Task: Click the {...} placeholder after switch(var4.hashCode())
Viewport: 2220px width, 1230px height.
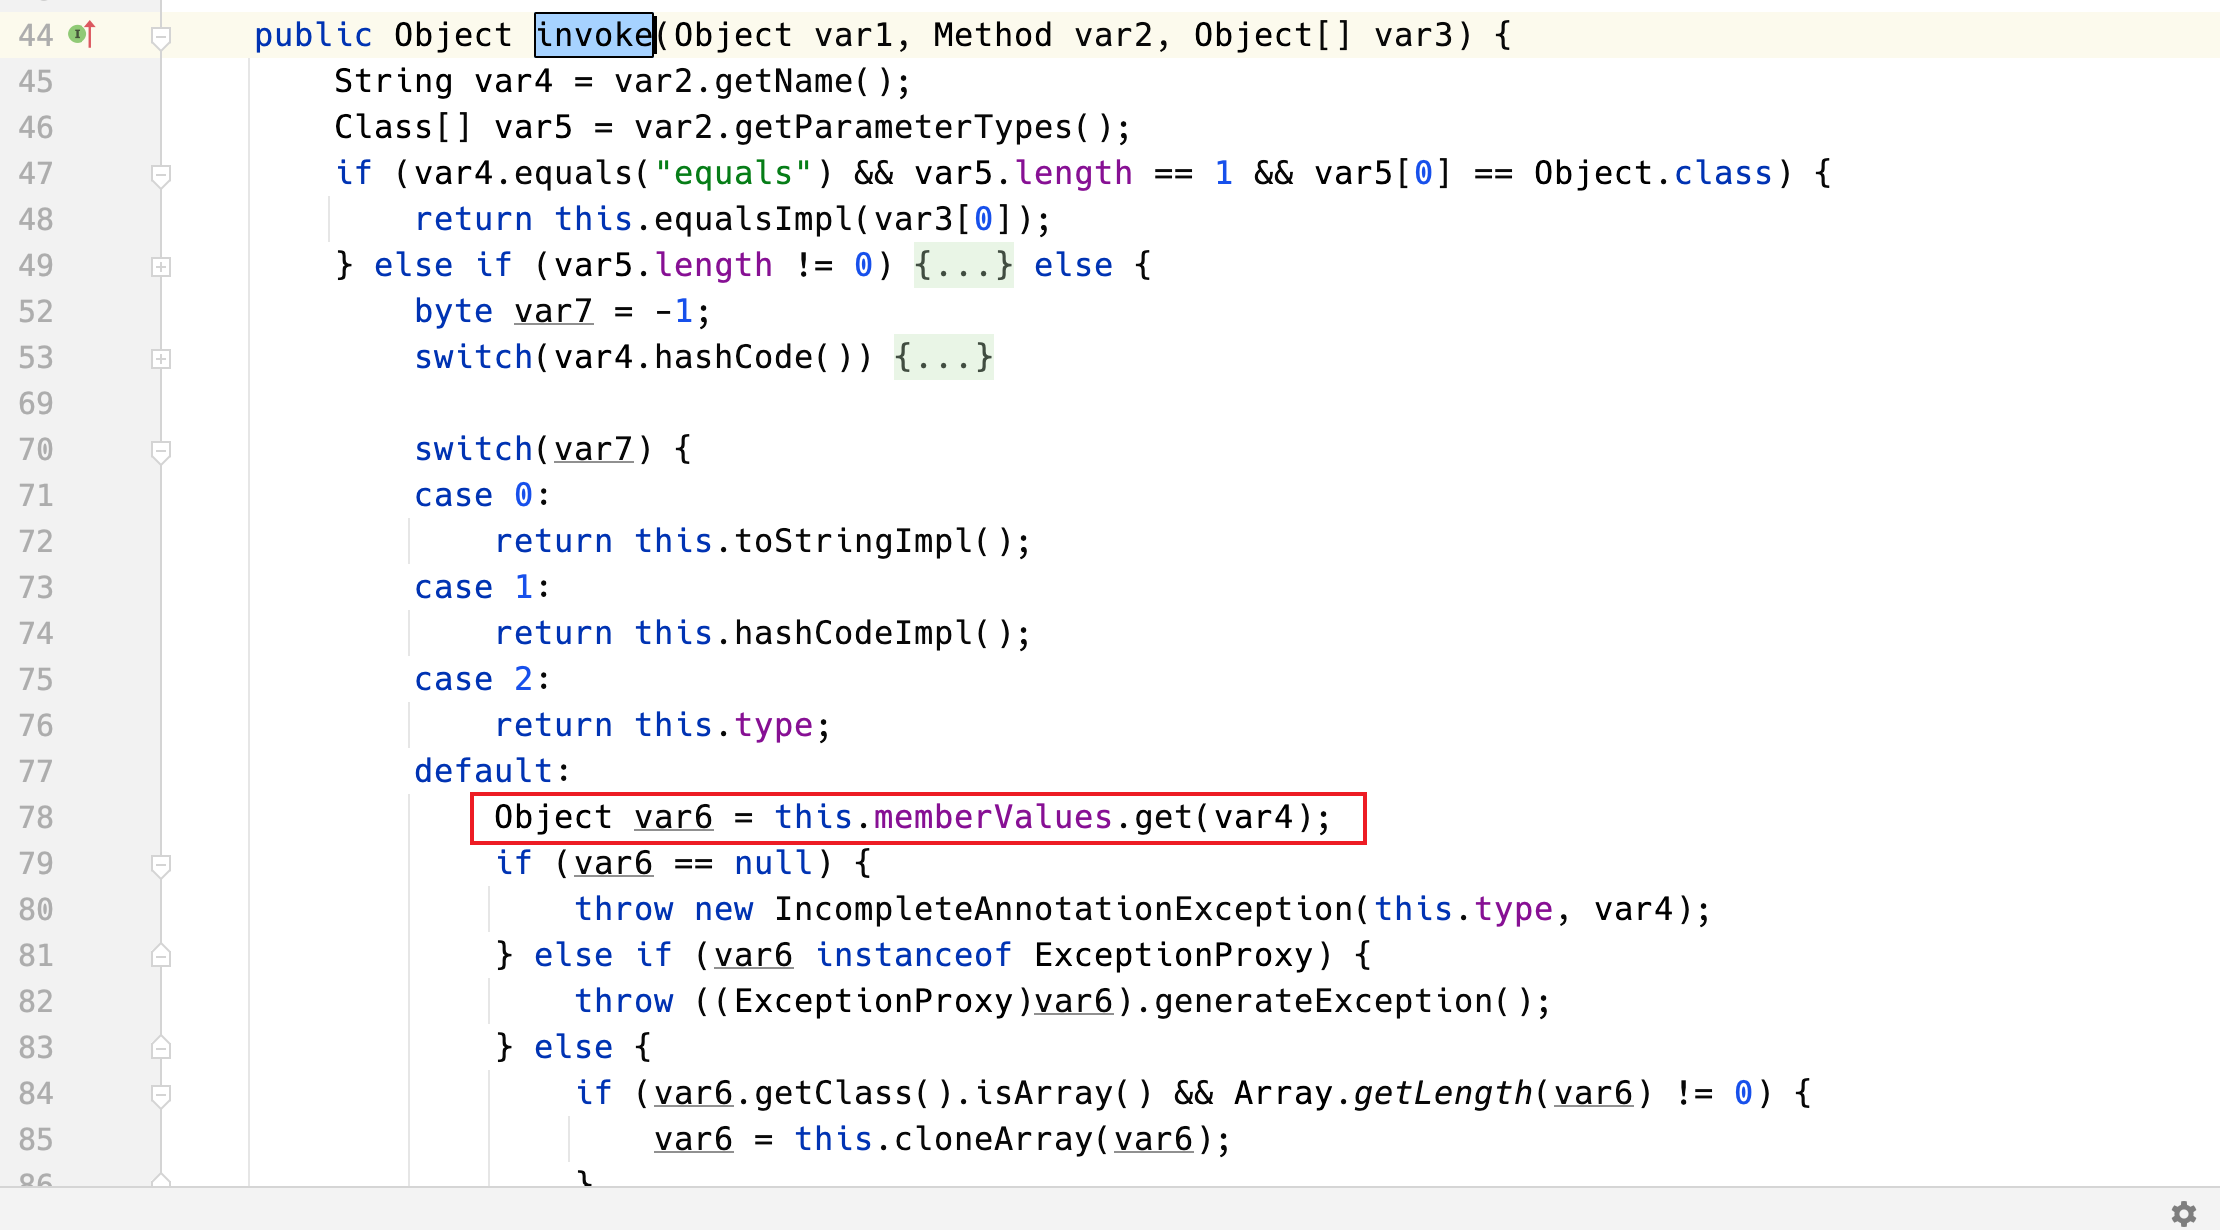Action: (x=943, y=358)
